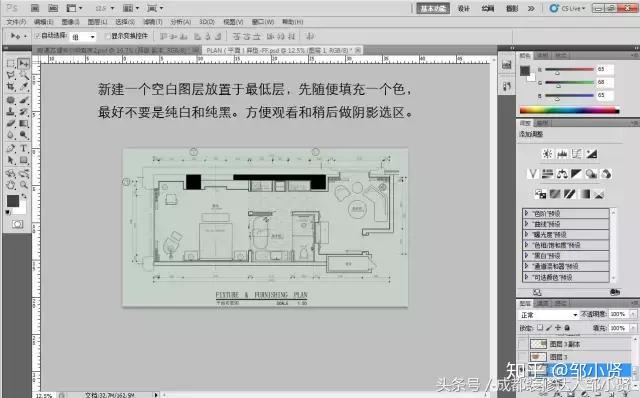Image resolution: width=640 pixels, height=398 pixels.
Task: Toggle the 自动选择 checkbox
Action: pos(38,36)
